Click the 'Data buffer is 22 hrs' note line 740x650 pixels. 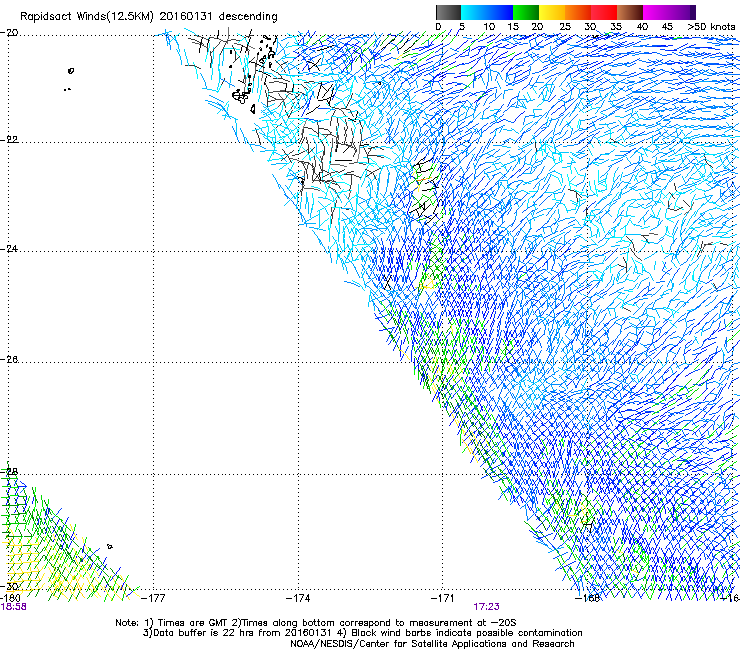[362, 633]
